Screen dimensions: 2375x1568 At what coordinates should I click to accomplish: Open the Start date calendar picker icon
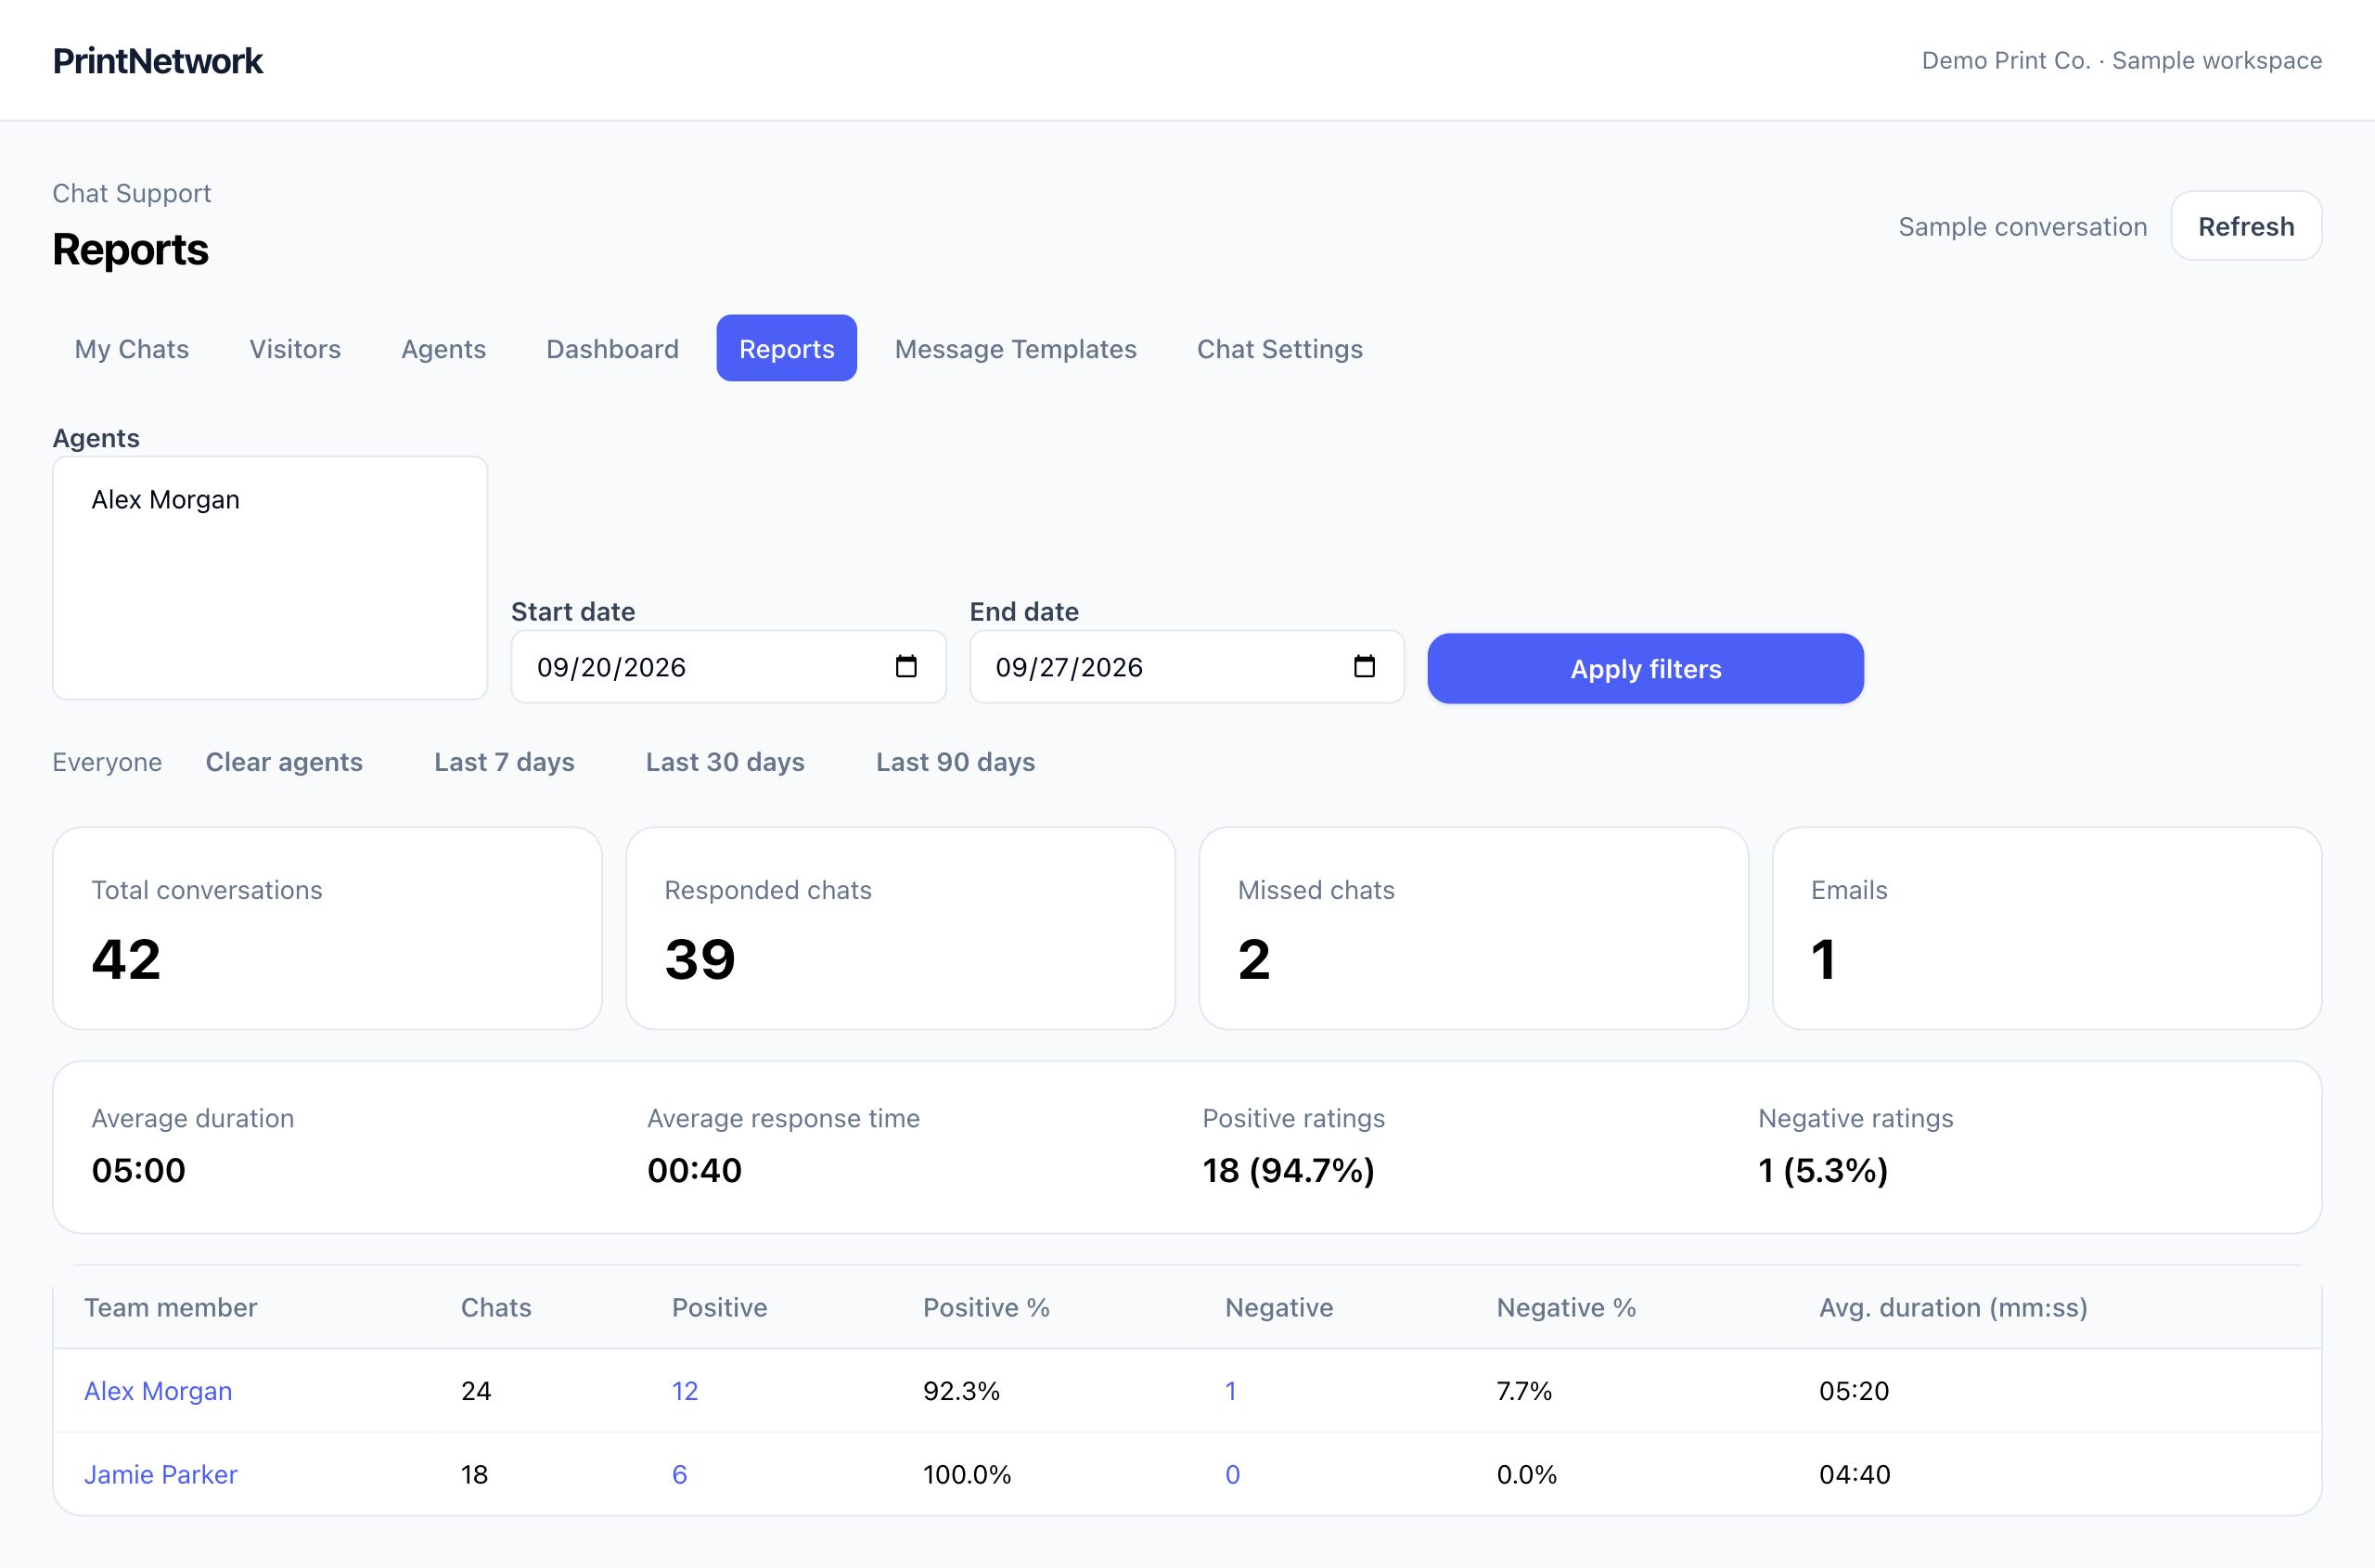click(906, 666)
